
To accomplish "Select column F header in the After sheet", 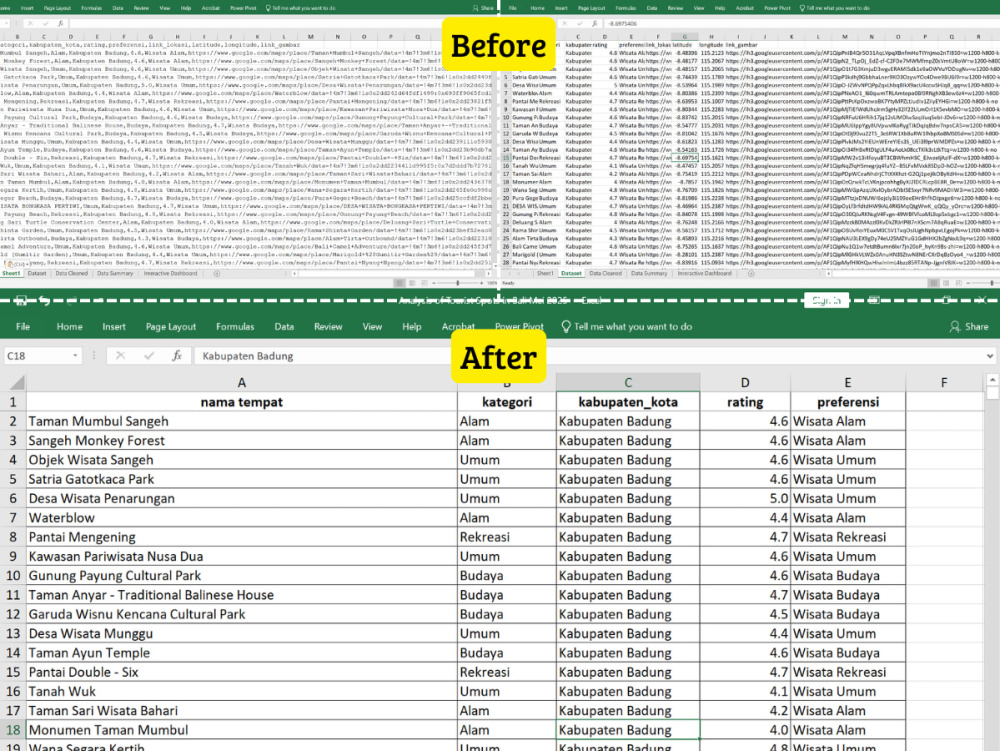I will point(944,383).
